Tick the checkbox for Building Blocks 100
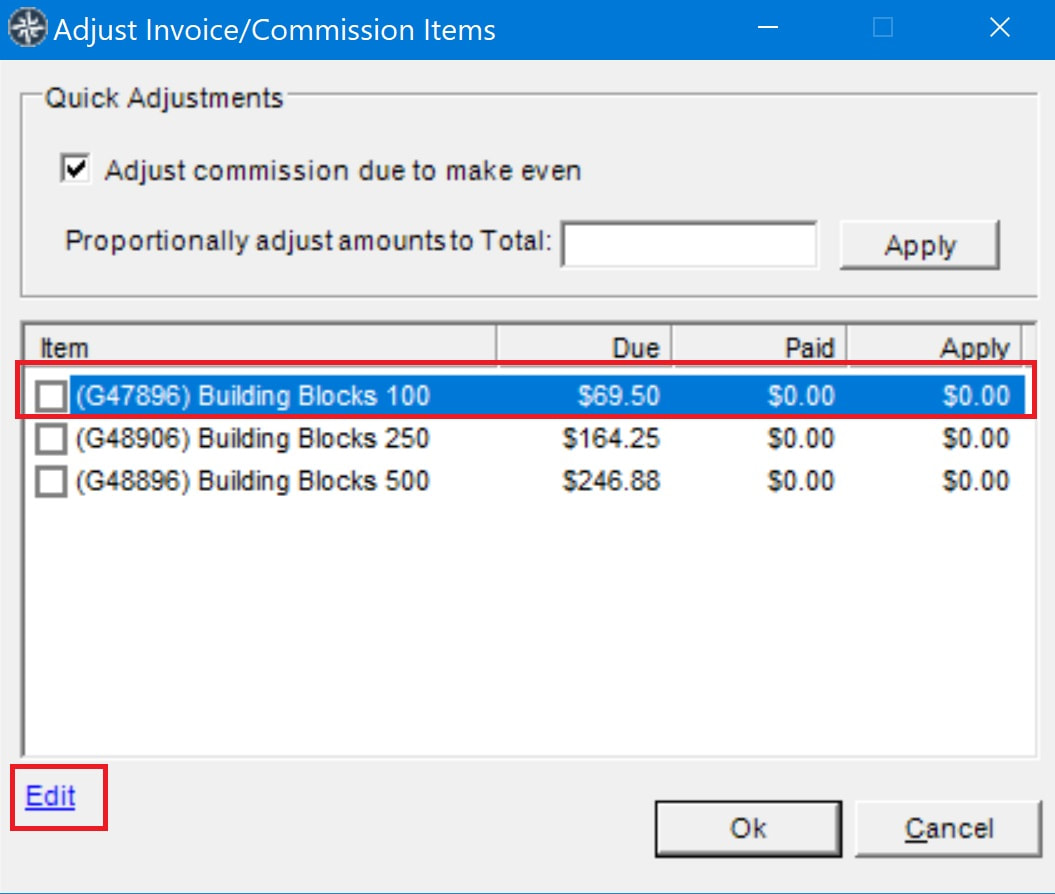The width and height of the screenshot is (1055, 894). [51, 396]
